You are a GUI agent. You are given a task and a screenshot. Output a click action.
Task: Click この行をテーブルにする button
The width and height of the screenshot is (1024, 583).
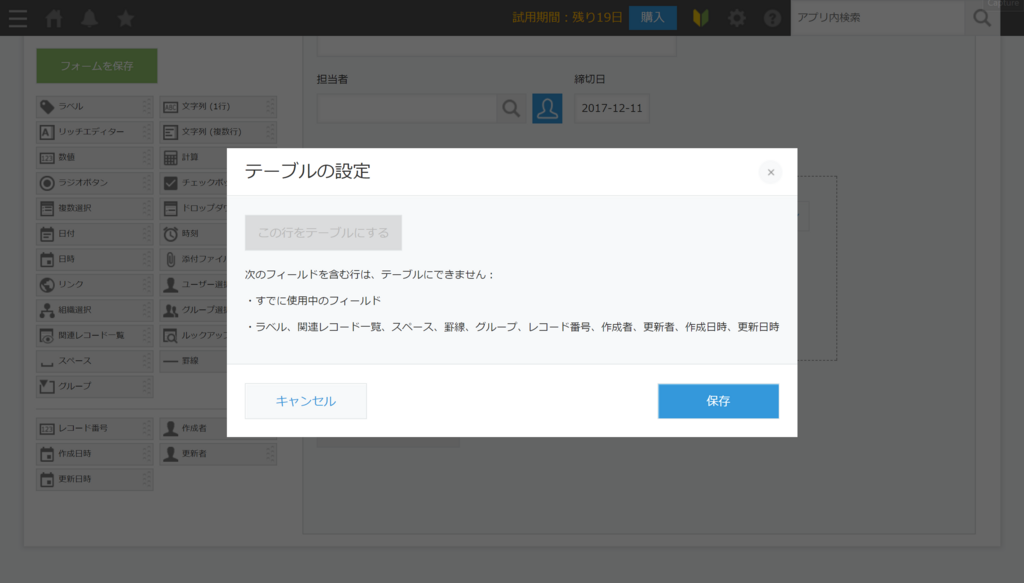(x=323, y=233)
